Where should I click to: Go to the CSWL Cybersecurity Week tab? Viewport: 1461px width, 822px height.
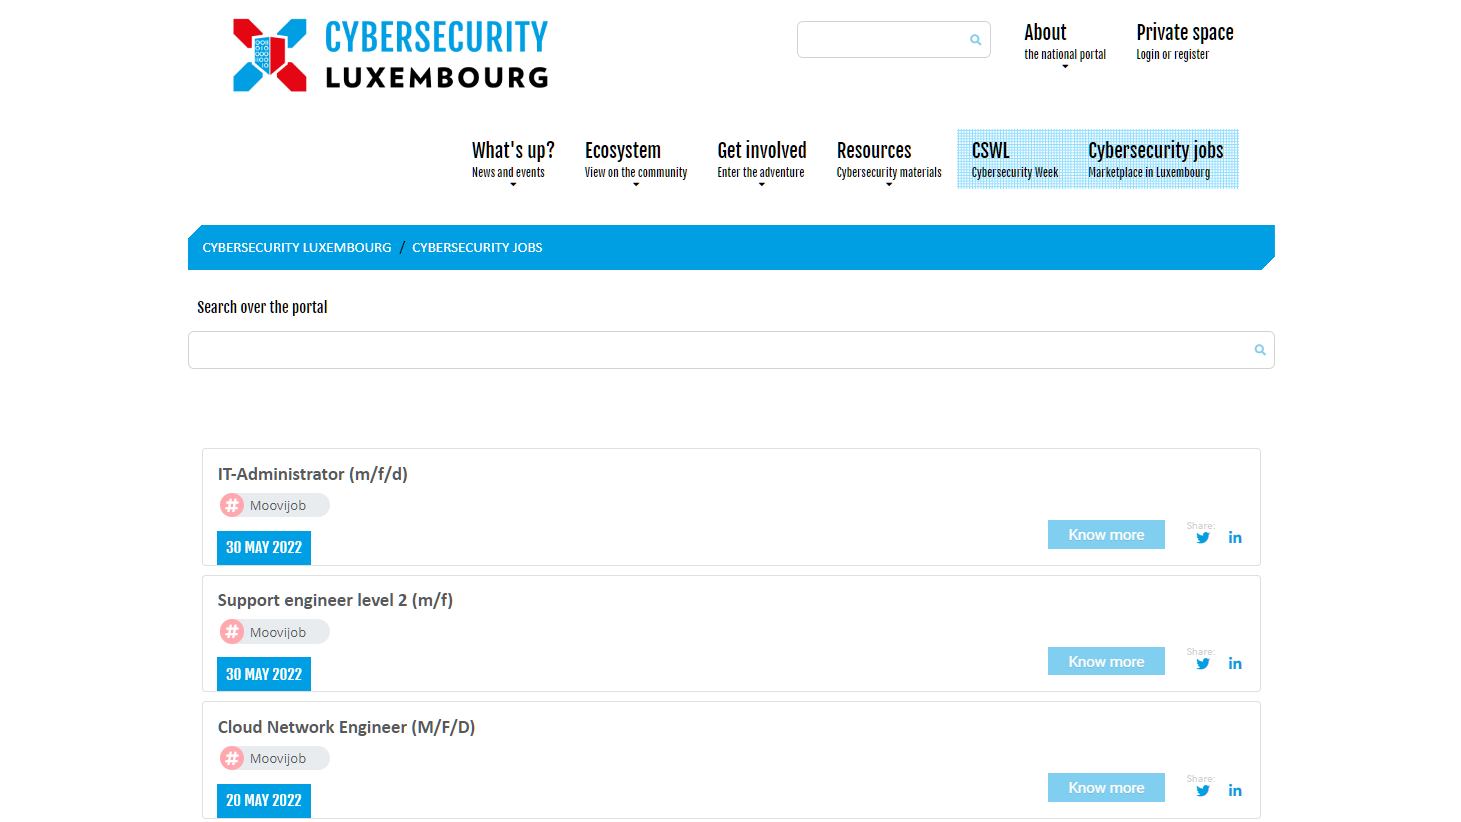(x=1014, y=159)
